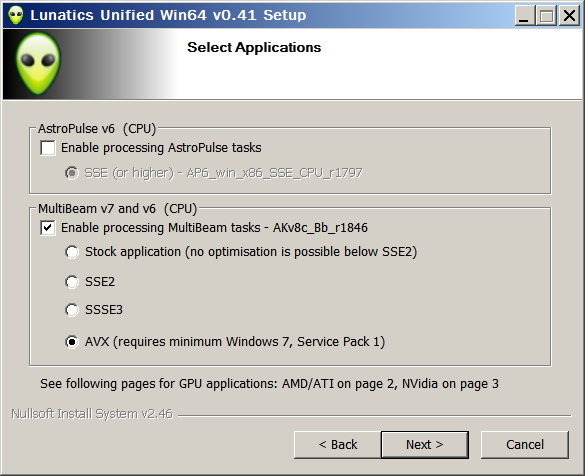Click the large green alien header logo
Image resolution: width=585 pixels, height=476 pixels.
[38, 63]
